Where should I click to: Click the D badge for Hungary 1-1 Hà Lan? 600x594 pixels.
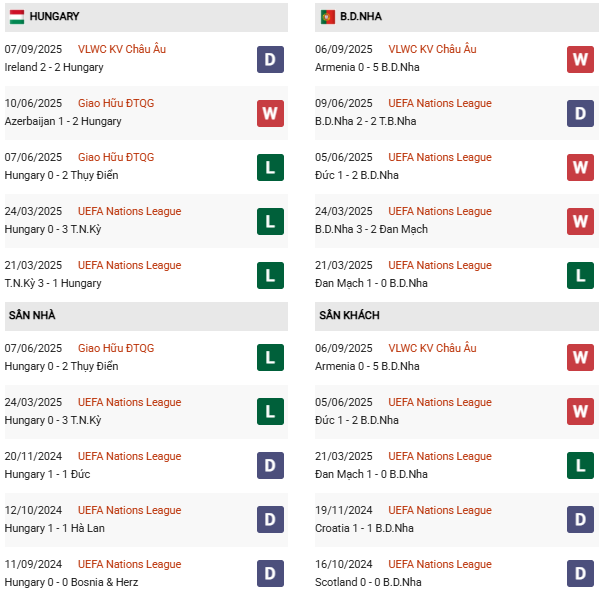tap(270, 520)
